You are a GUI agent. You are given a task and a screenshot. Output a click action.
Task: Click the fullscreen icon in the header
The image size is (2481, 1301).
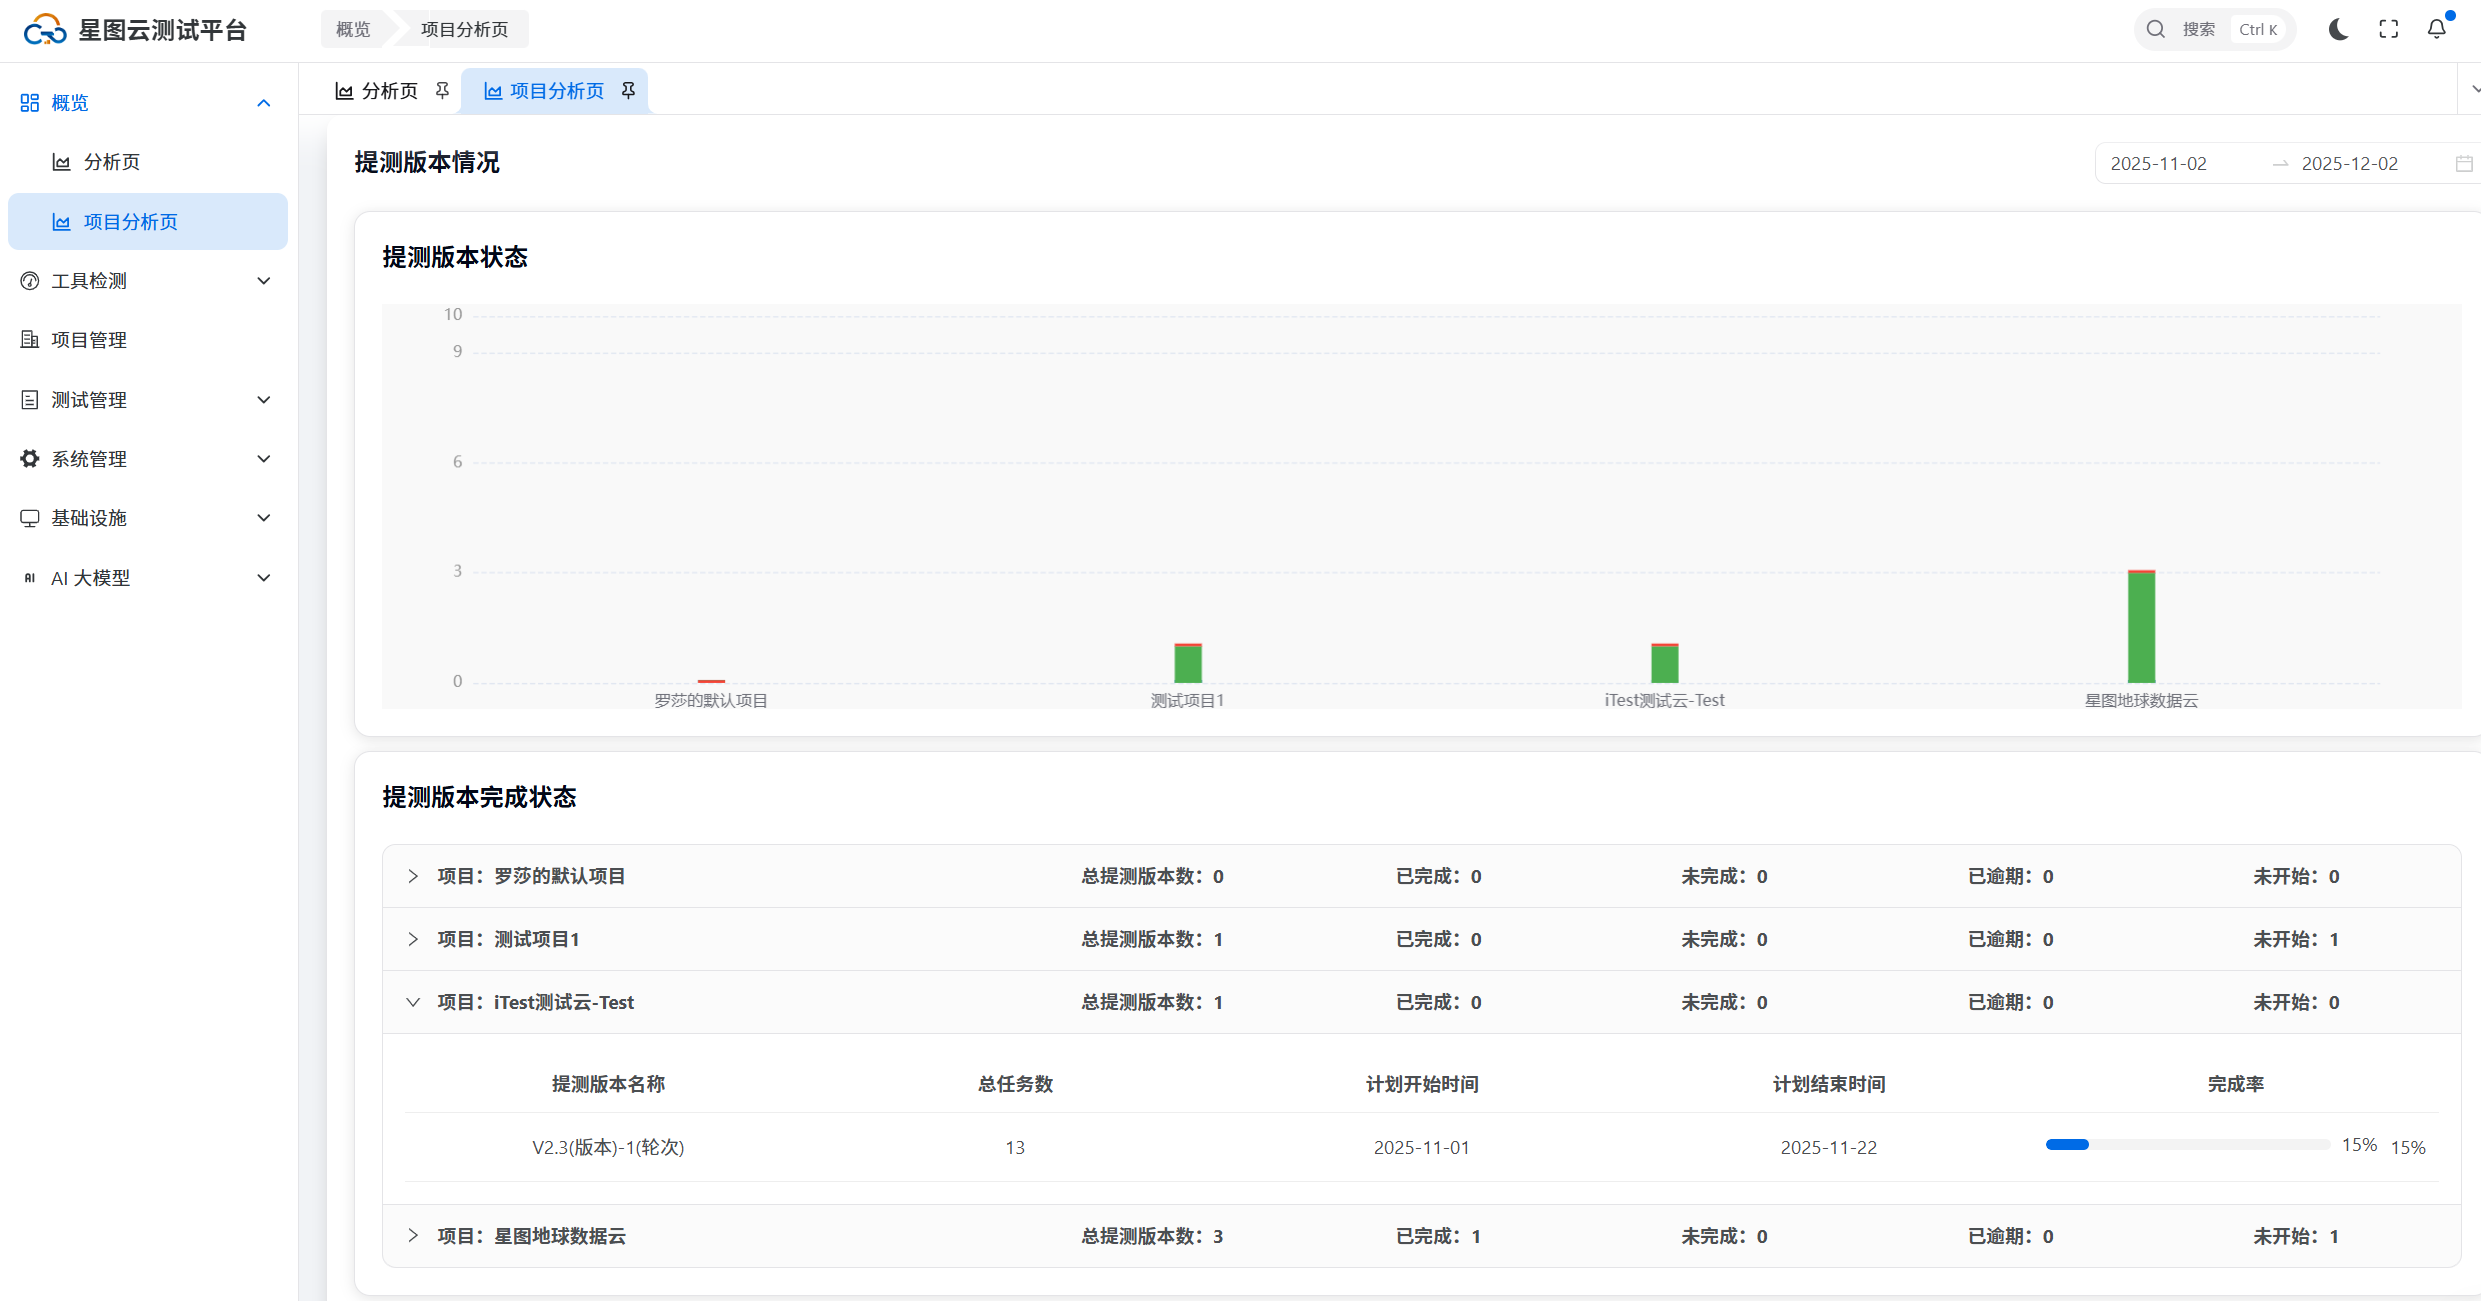pos(2388,30)
